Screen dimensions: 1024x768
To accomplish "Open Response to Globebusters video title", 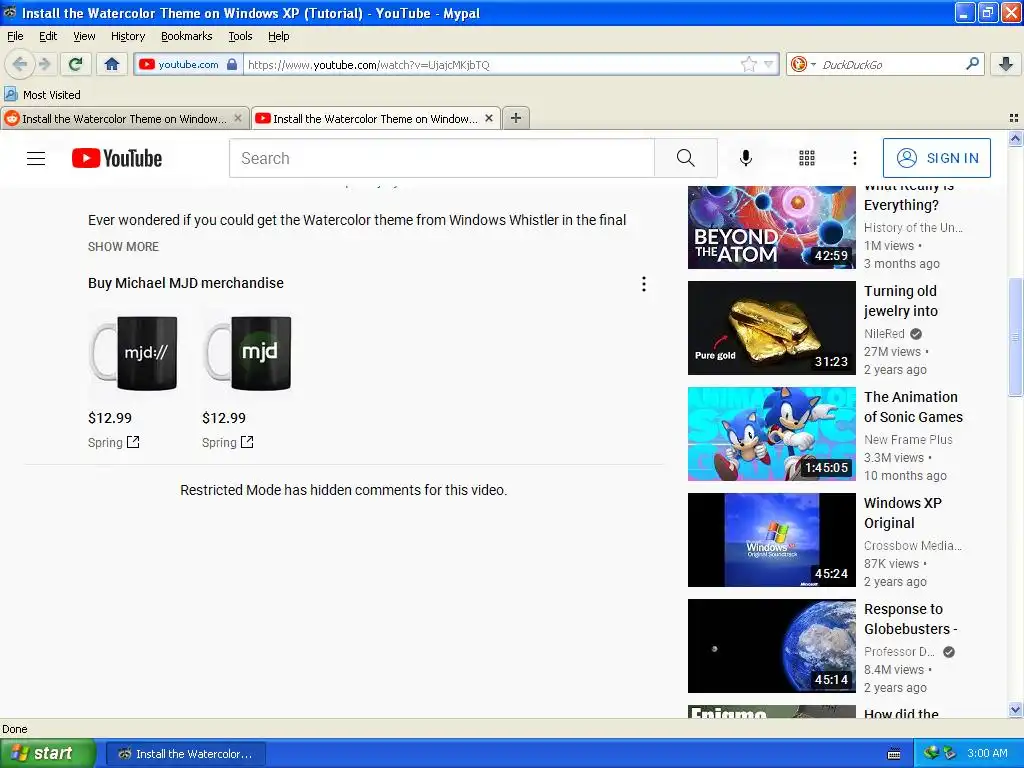I will pos(910,619).
